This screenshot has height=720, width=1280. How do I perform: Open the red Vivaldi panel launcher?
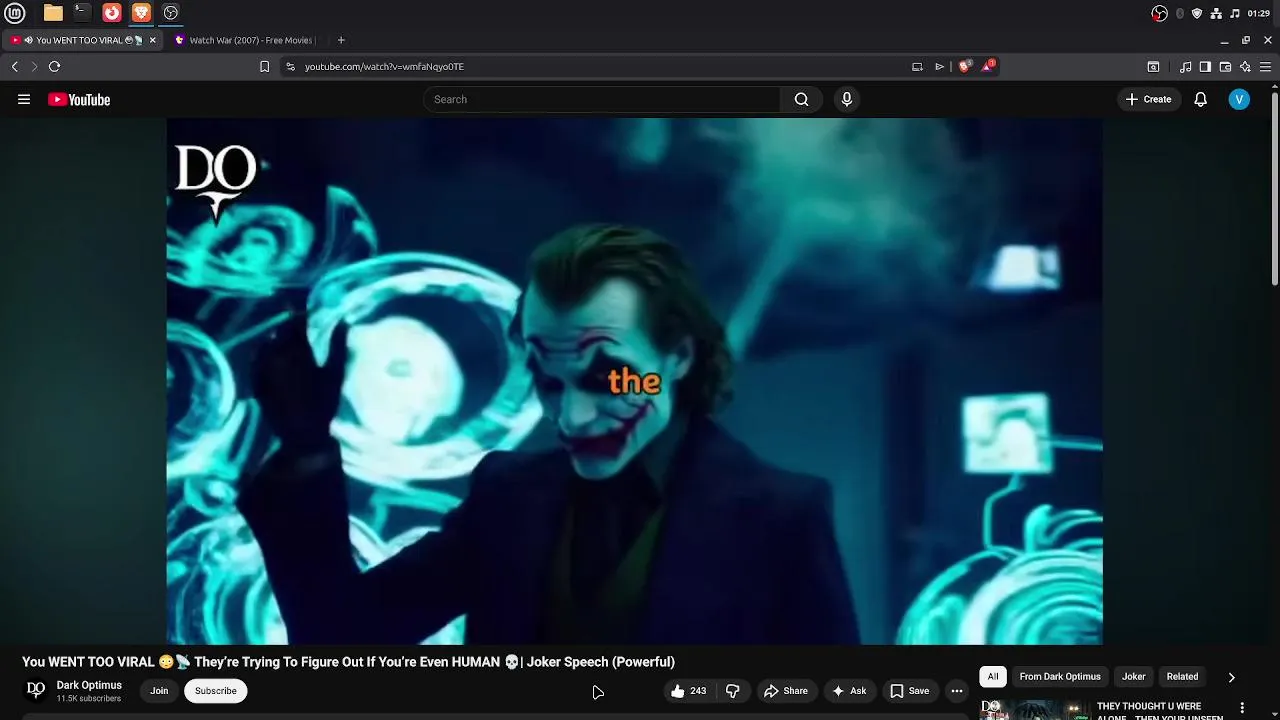[x=112, y=13]
